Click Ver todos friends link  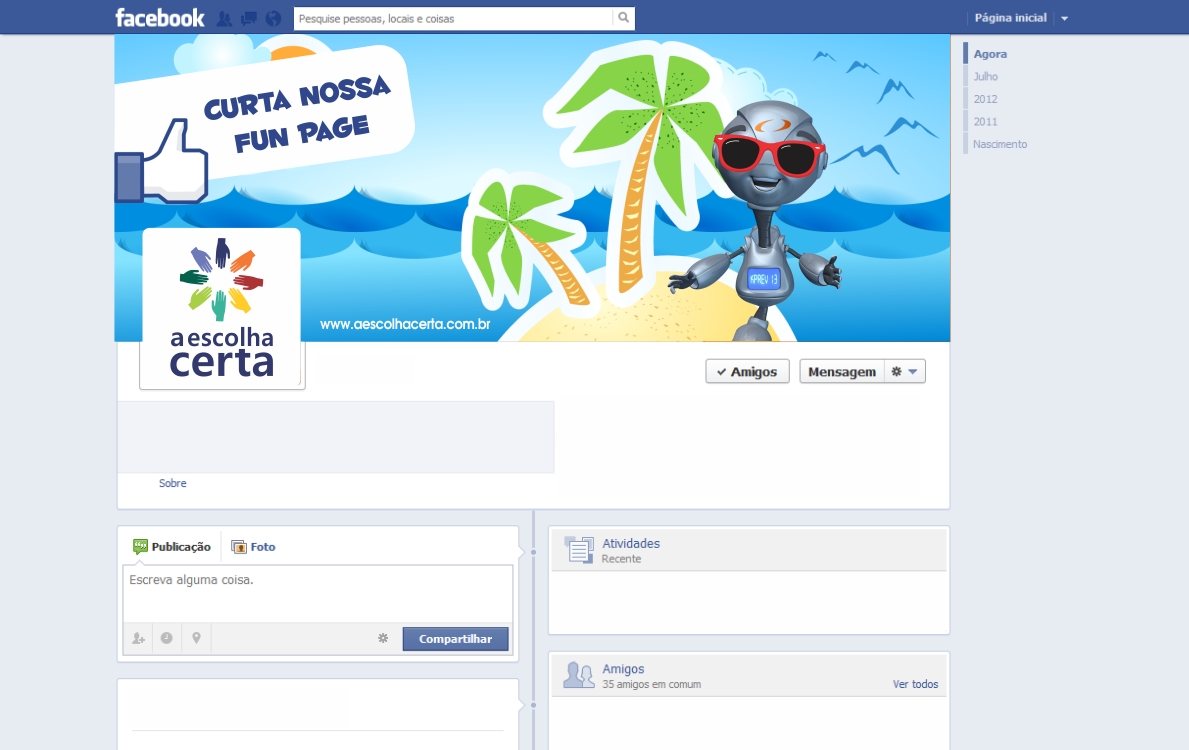coord(915,684)
